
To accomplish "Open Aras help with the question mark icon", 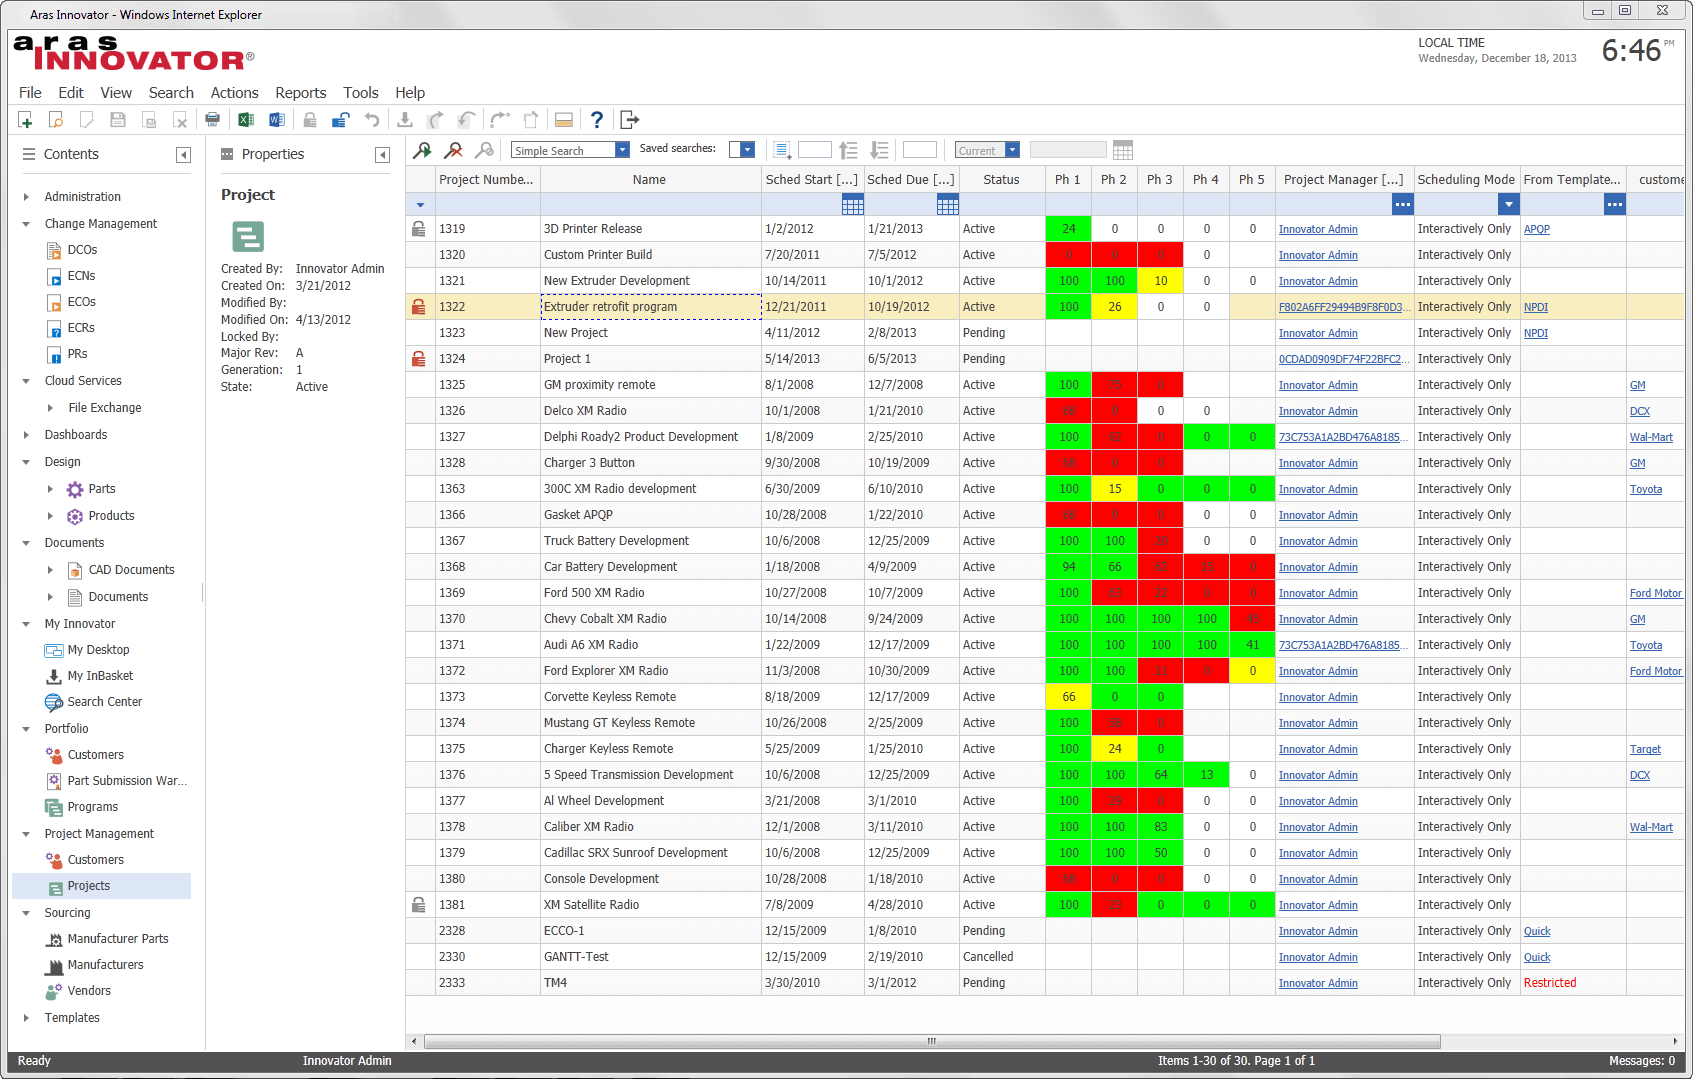I will (x=597, y=120).
